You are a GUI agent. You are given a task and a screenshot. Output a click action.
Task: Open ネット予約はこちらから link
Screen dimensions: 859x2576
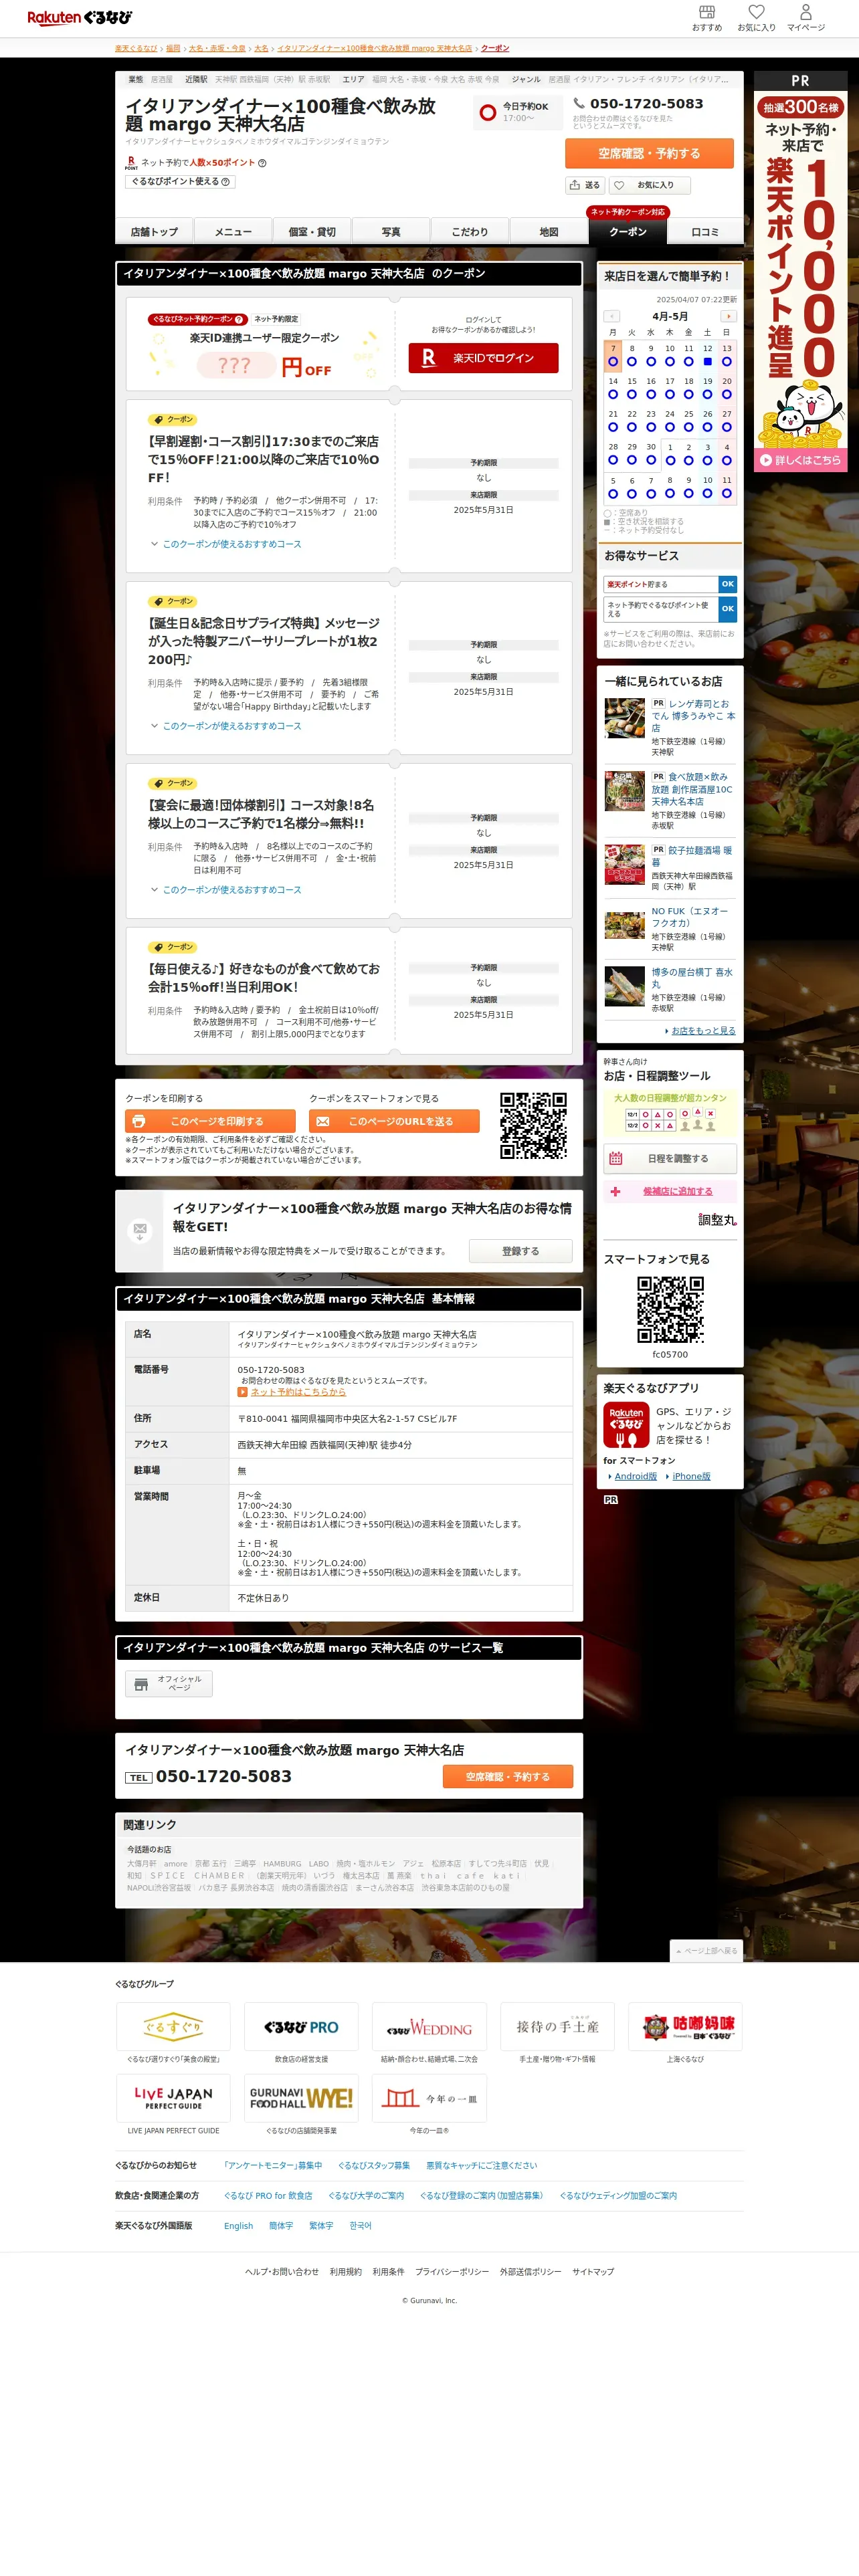coord(298,1392)
